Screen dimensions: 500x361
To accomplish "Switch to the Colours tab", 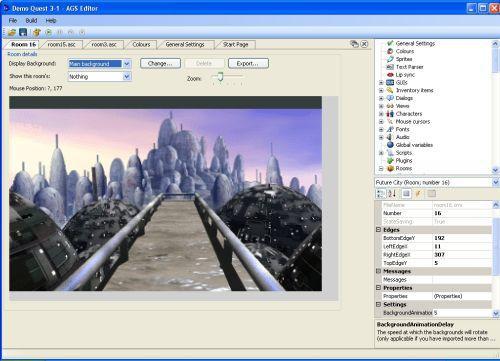I will pos(141,44).
